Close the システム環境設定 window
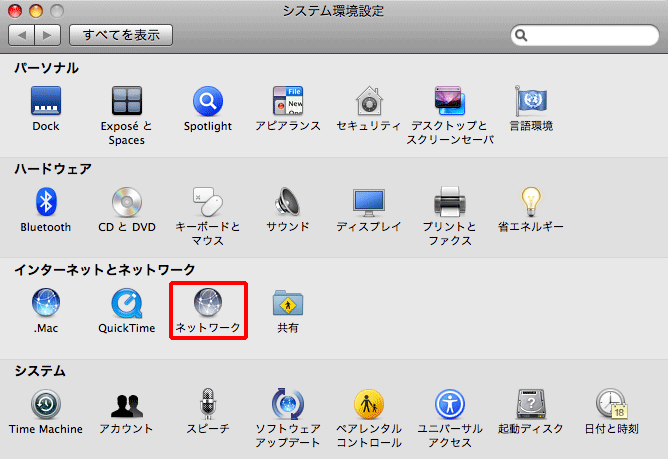This screenshot has width=668, height=459. pos(15,11)
